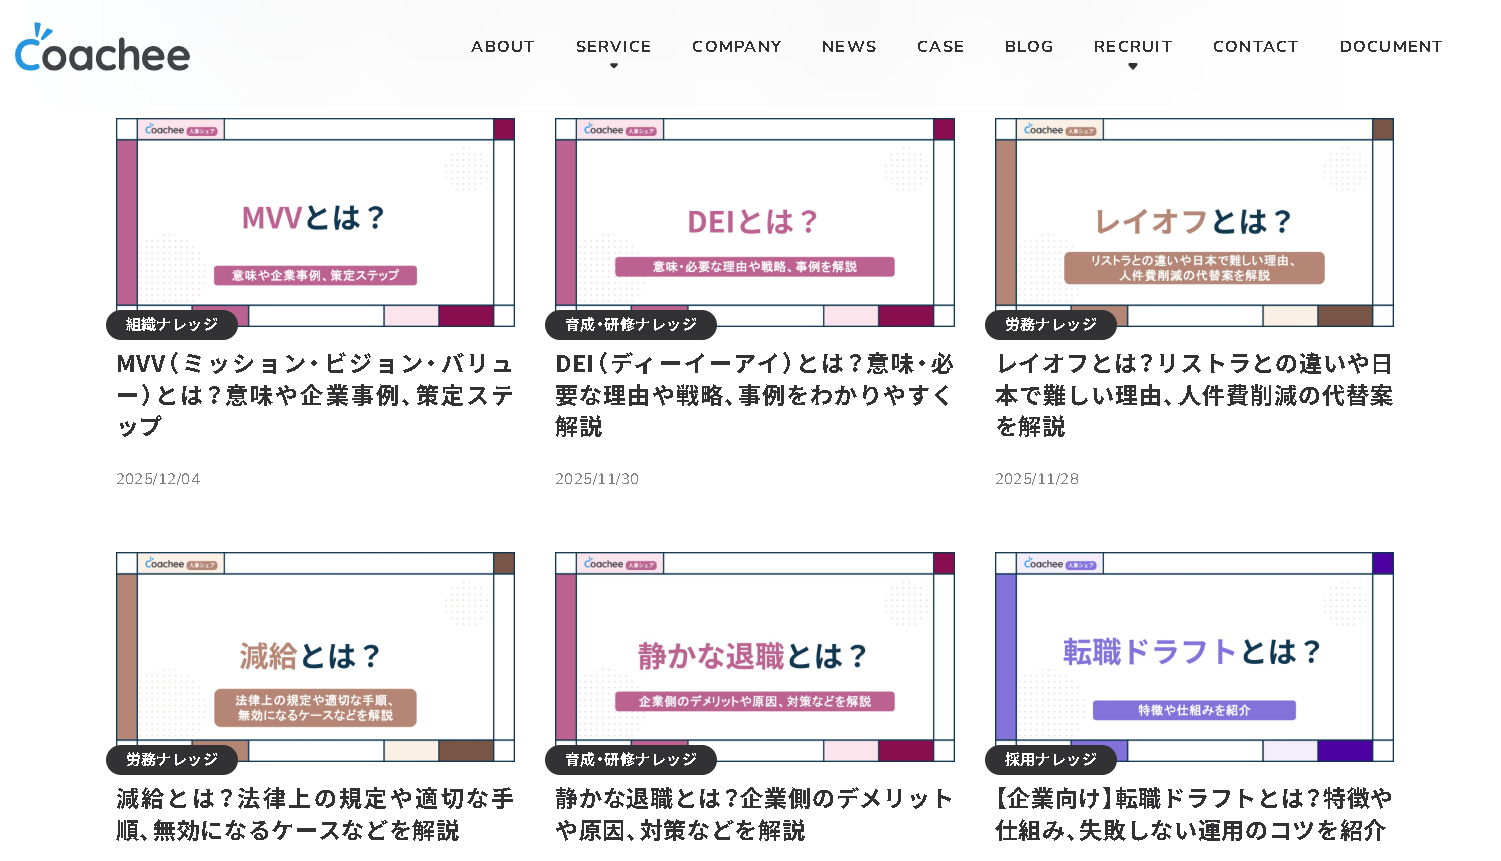Click the 採用ナレッジ category label
1501x861 pixels.
(x=1050, y=760)
